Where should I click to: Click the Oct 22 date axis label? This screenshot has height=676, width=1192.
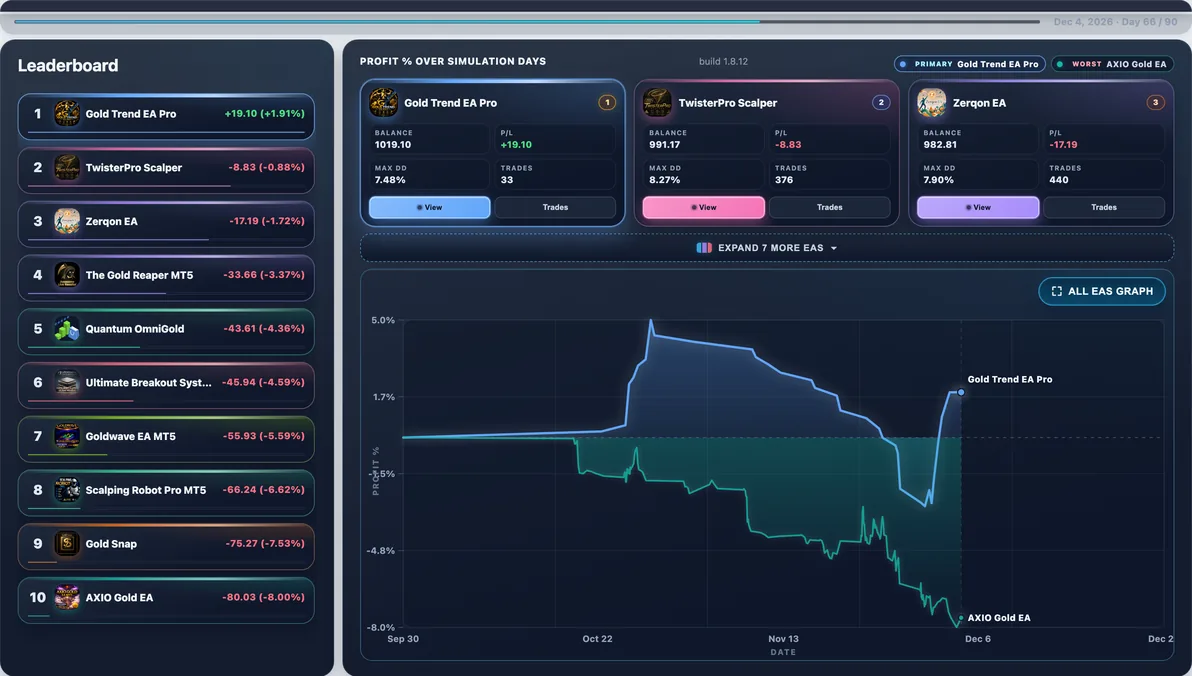(x=597, y=639)
